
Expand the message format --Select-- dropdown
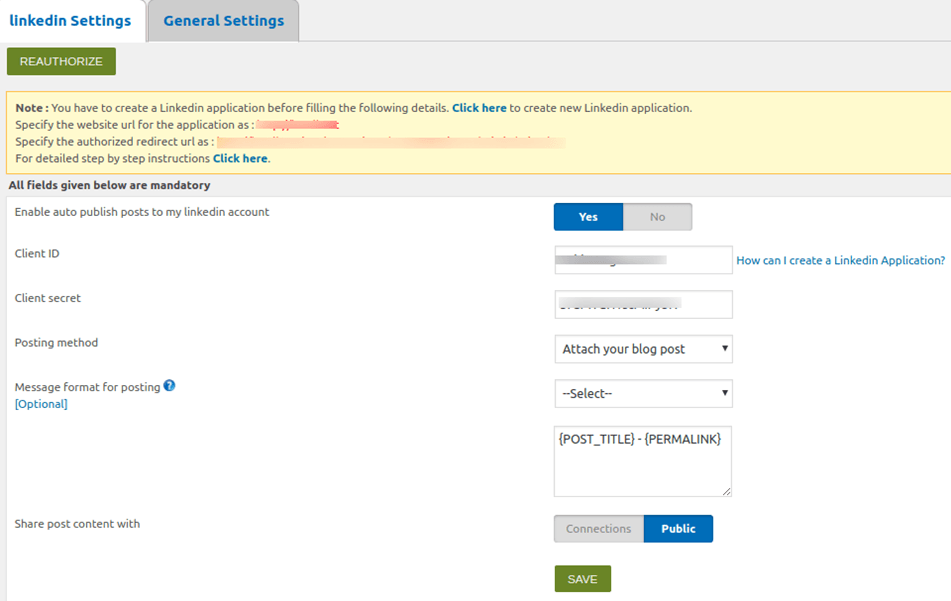point(644,394)
